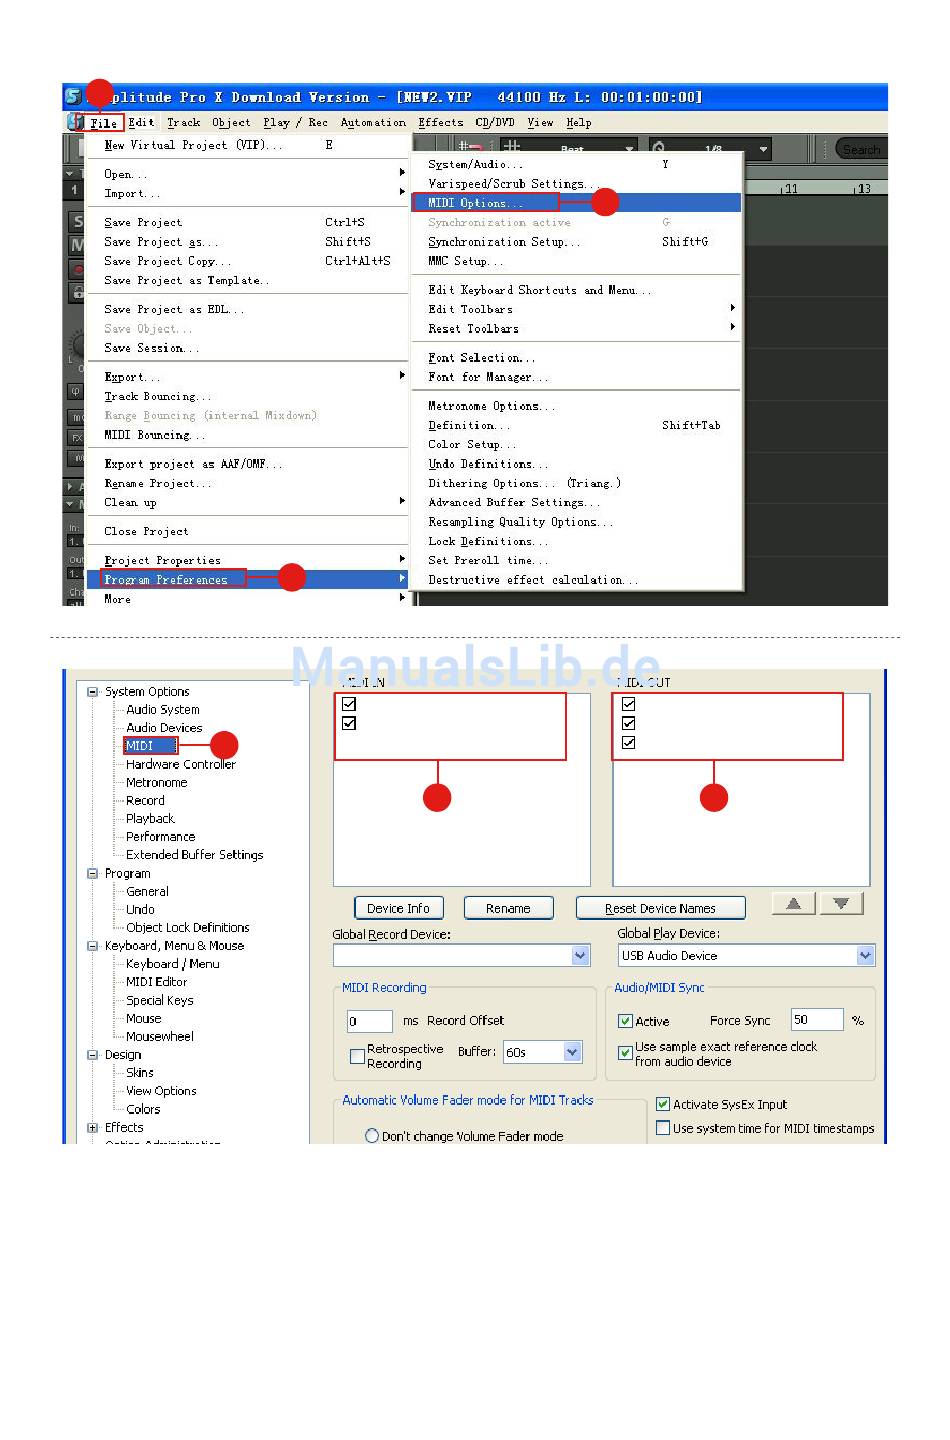Select Don't change Volume Fader mode
The height and width of the screenshot is (1440, 950).
click(372, 1136)
